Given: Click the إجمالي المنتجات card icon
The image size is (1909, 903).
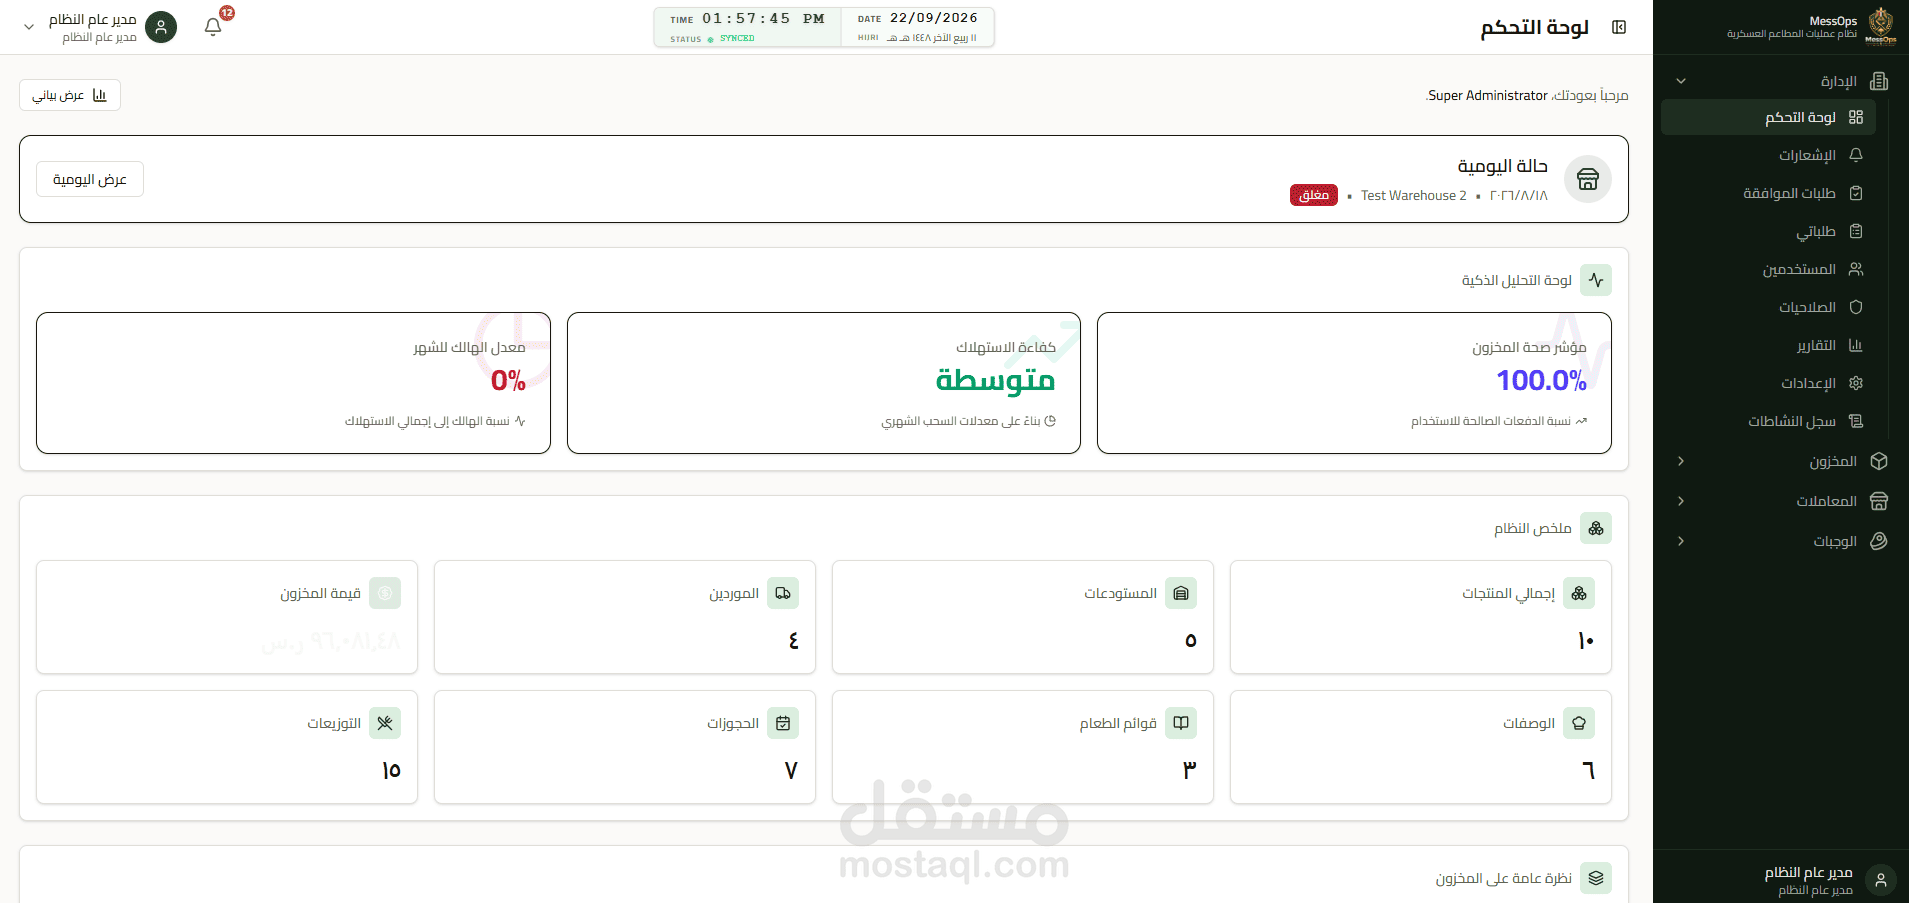Looking at the screenshot, I should [1579, 593].
